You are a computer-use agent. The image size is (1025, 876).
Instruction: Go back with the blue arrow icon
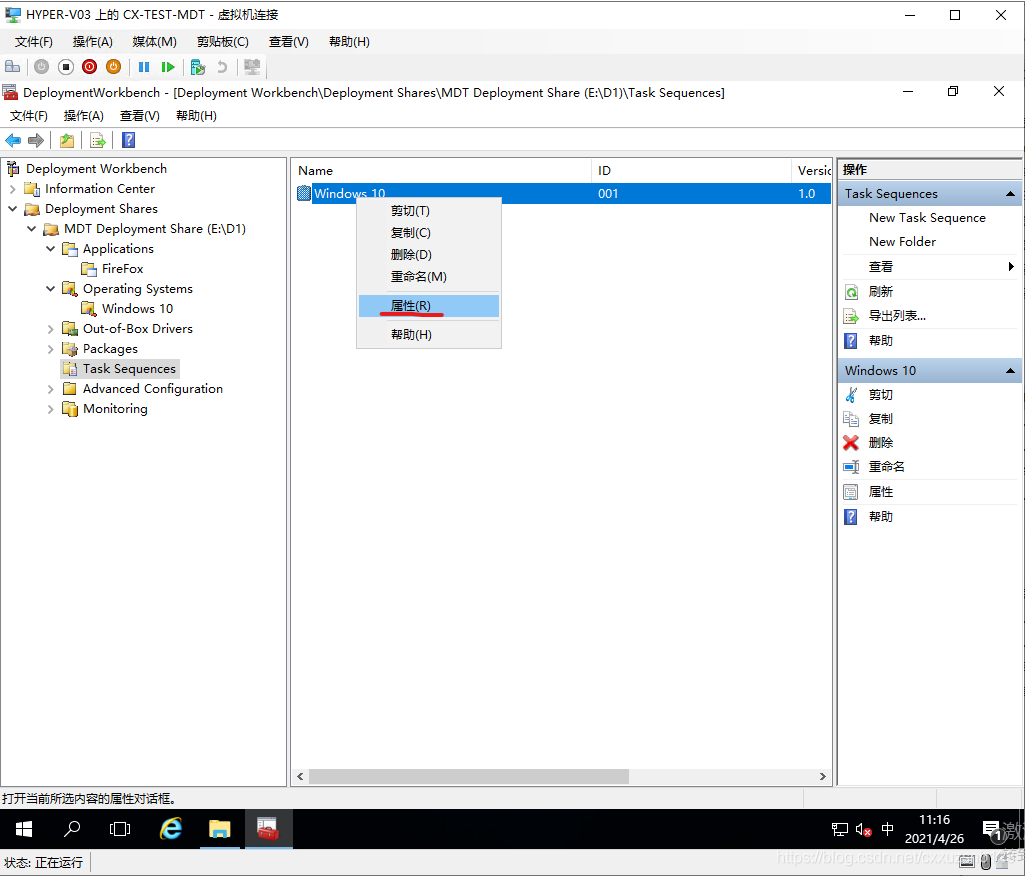[13, 140]
